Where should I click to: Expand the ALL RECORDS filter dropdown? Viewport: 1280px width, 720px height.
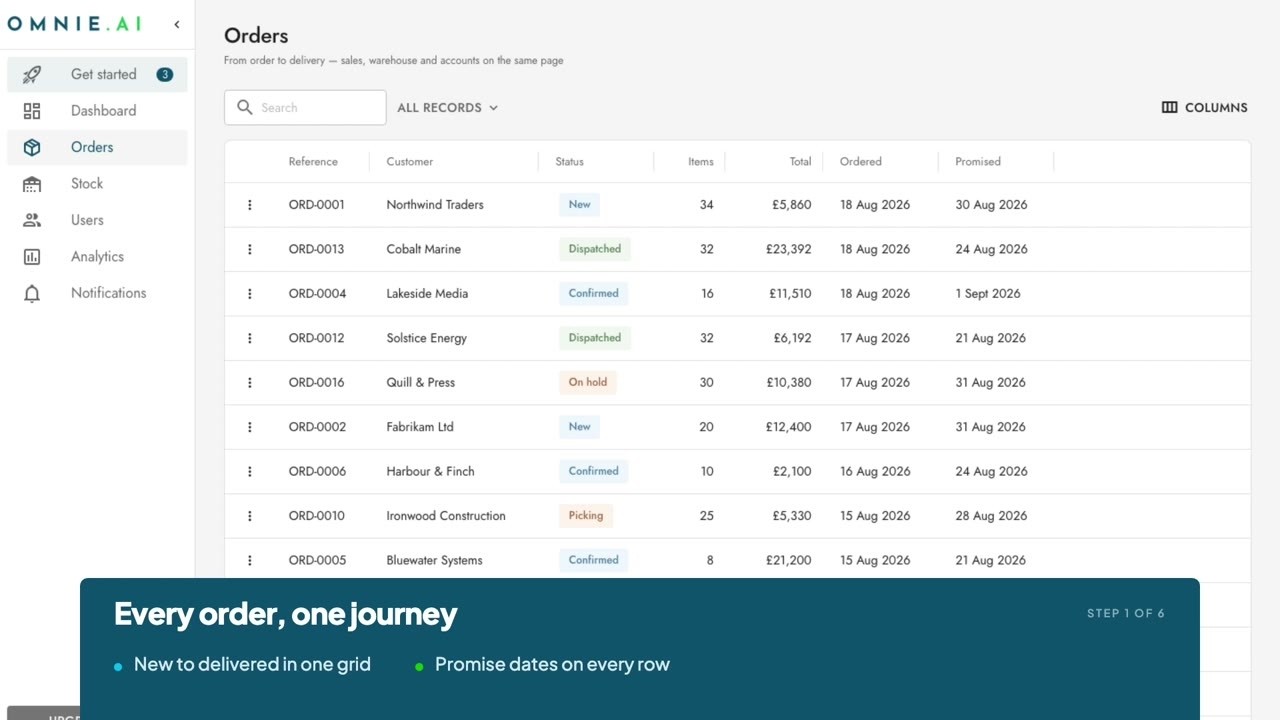click(447, 108)
